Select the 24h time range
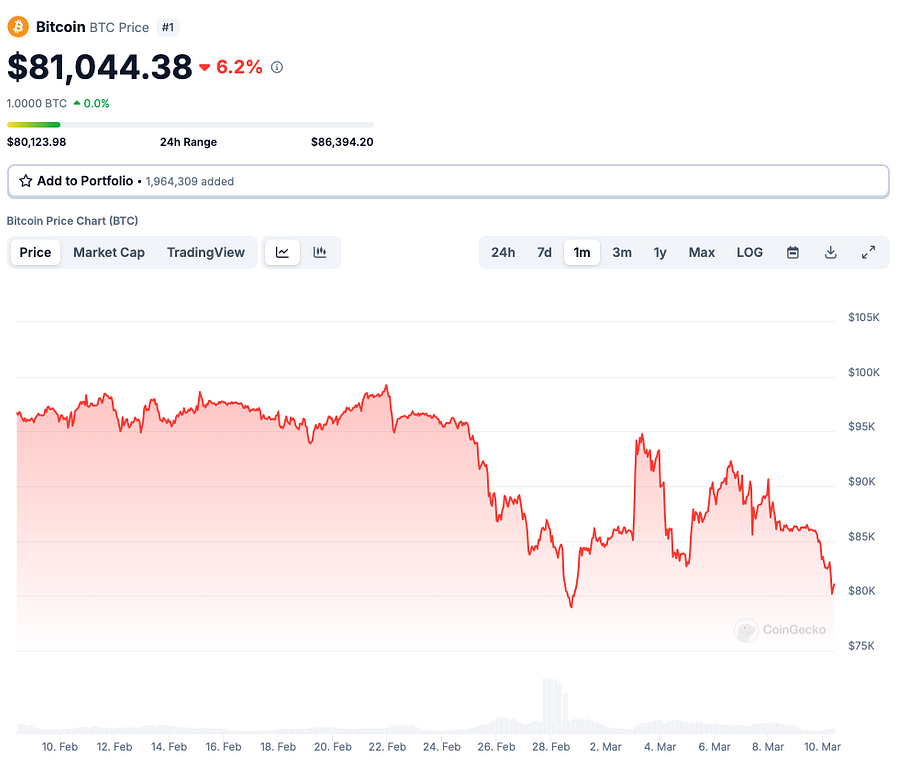This screenshot has width=897, height=768. [x=503, y=252]
